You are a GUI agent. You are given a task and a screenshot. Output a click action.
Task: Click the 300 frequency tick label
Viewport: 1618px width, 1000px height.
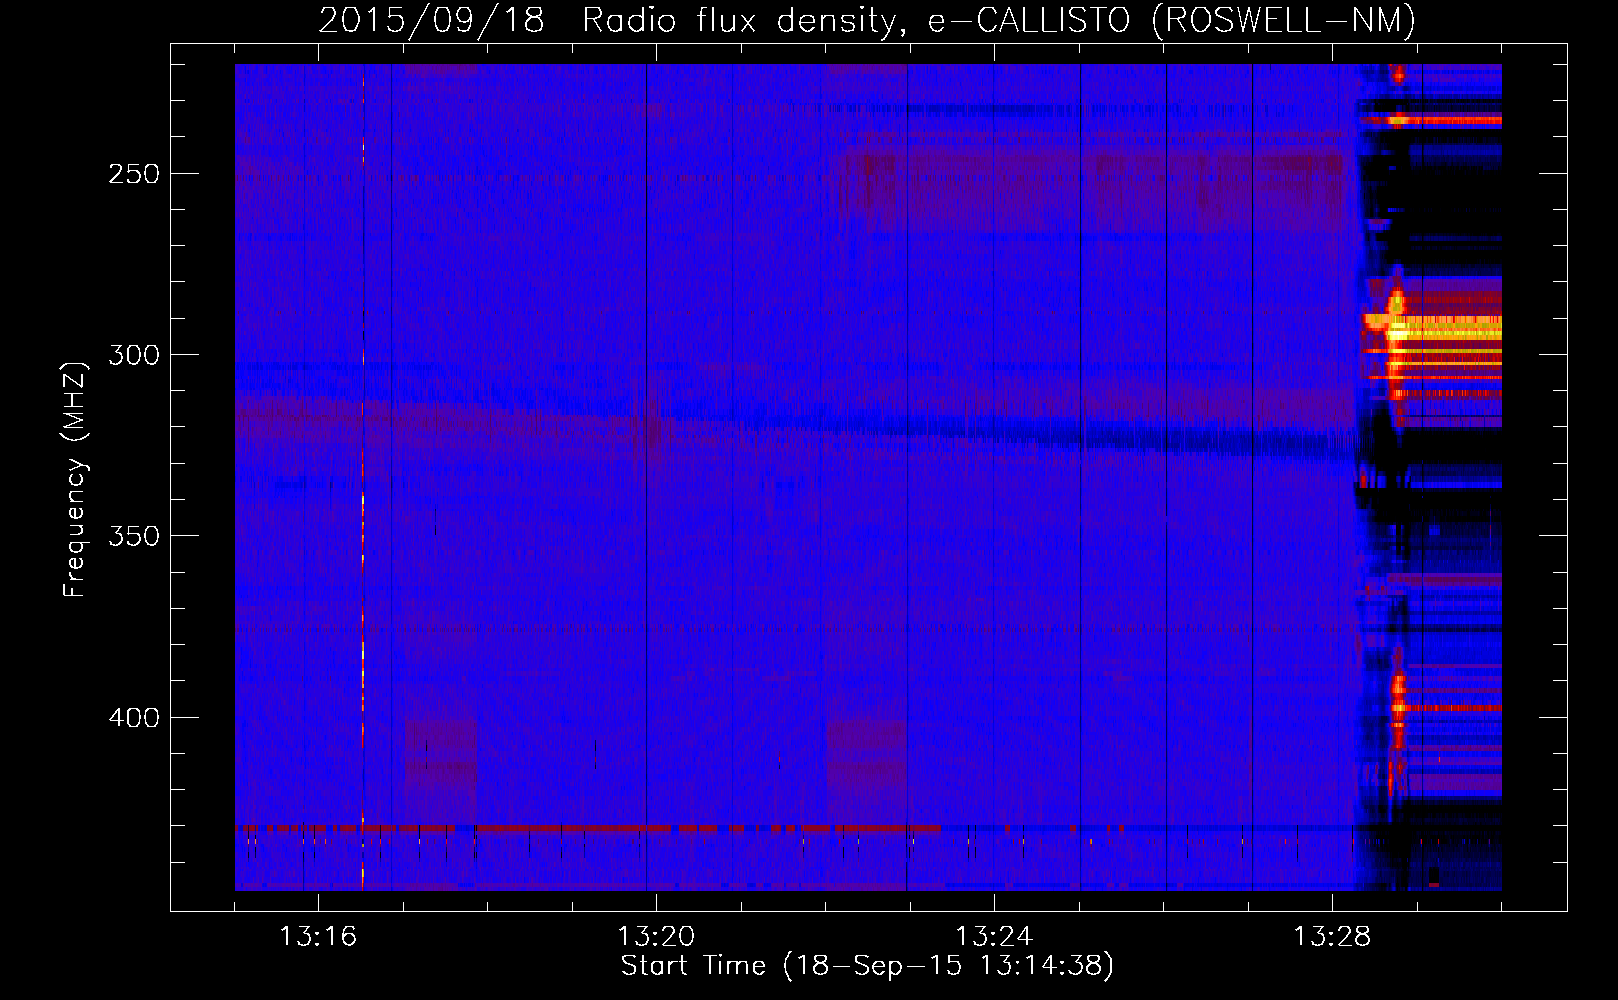(x=134, y=355)
